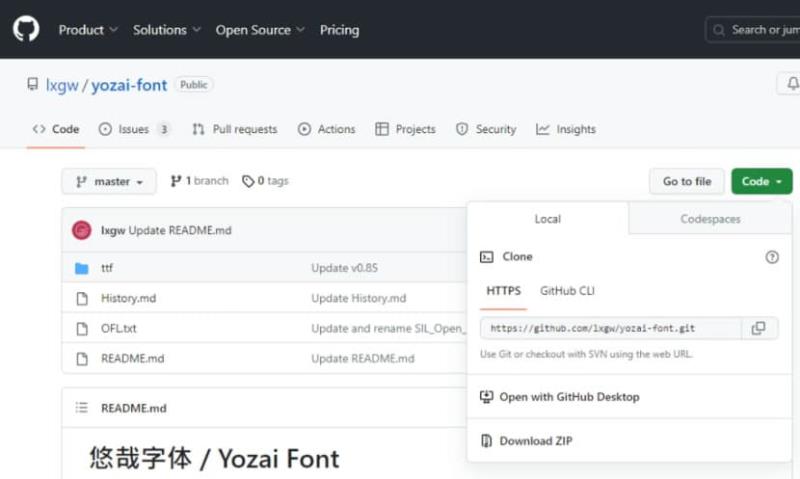Select the GitHub CLI clone option
Viewport: 800px width, 479px height.
(x=567, y=291)
